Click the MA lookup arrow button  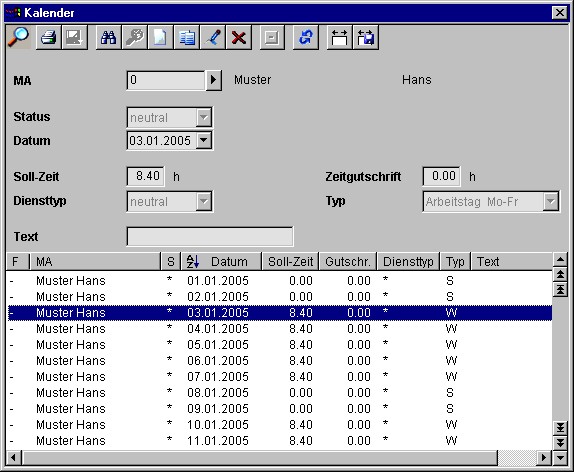tap(213, 80)
